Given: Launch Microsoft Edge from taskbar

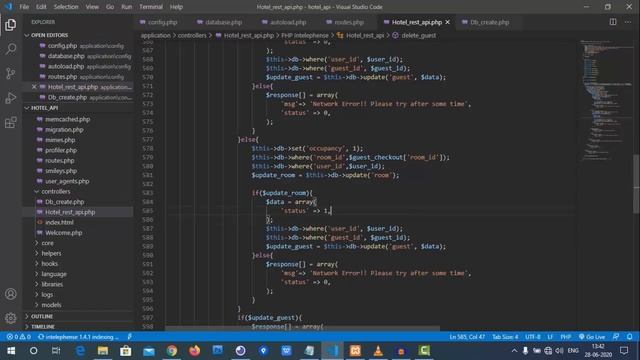Looking at the screenshot, I should coord(80,351).
